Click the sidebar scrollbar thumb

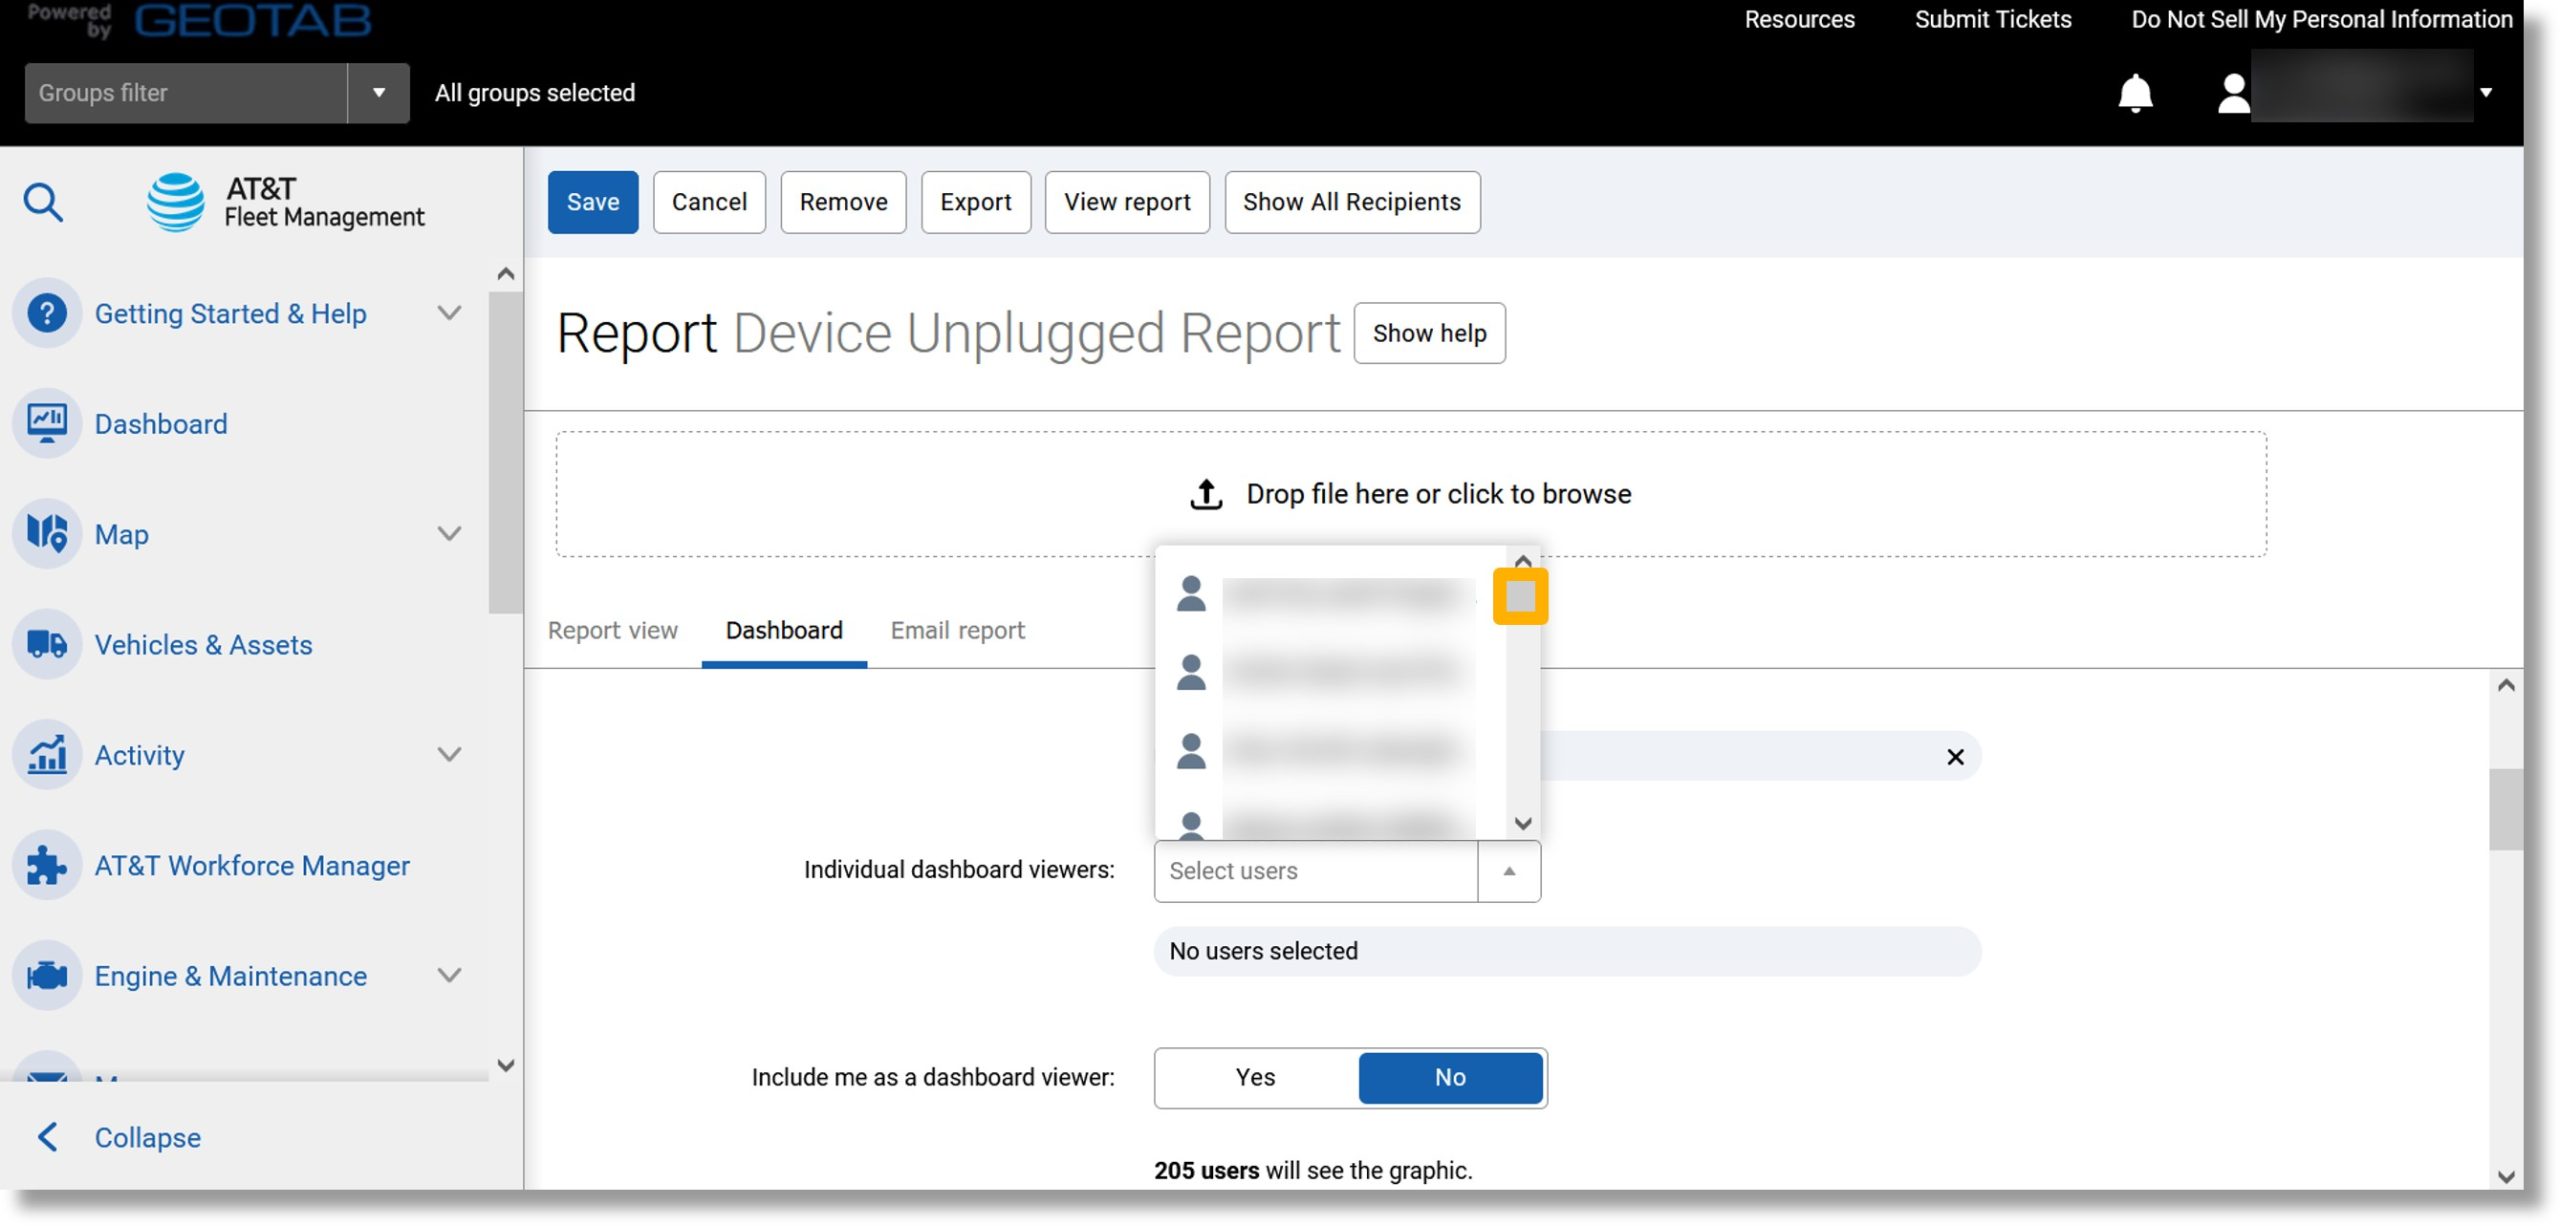[x=505, y=452]
